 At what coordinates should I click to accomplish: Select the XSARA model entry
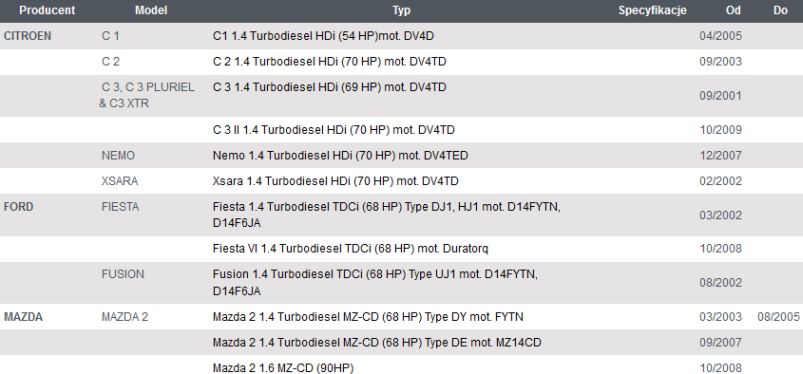pyautogui.click(x=119, y=181)
